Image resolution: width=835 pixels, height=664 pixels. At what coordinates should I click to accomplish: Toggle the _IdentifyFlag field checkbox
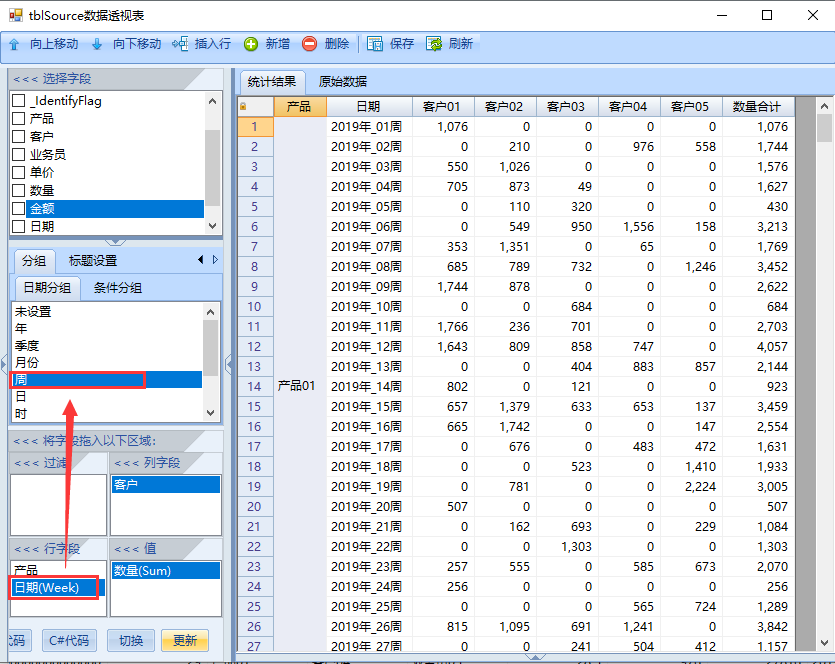pos(19,101)
